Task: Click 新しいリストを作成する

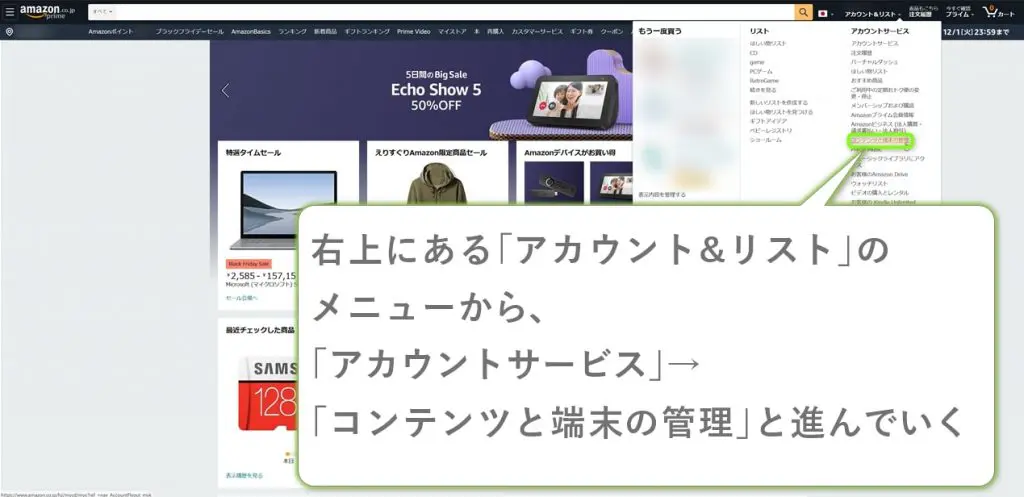Action: 778,103
